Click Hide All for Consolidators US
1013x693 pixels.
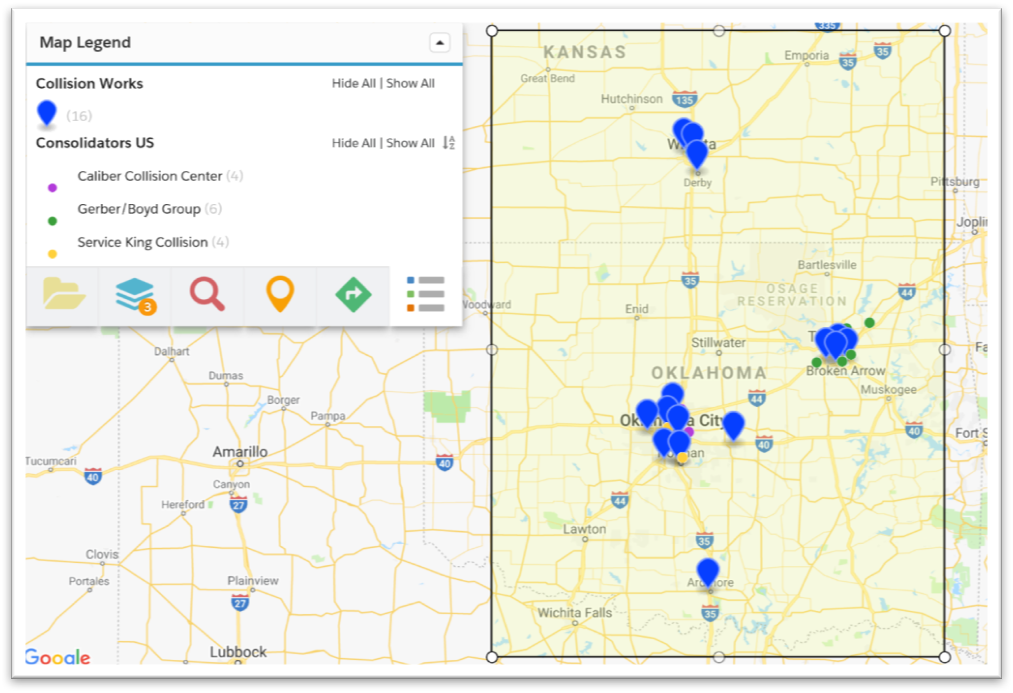tap(353, 143)
